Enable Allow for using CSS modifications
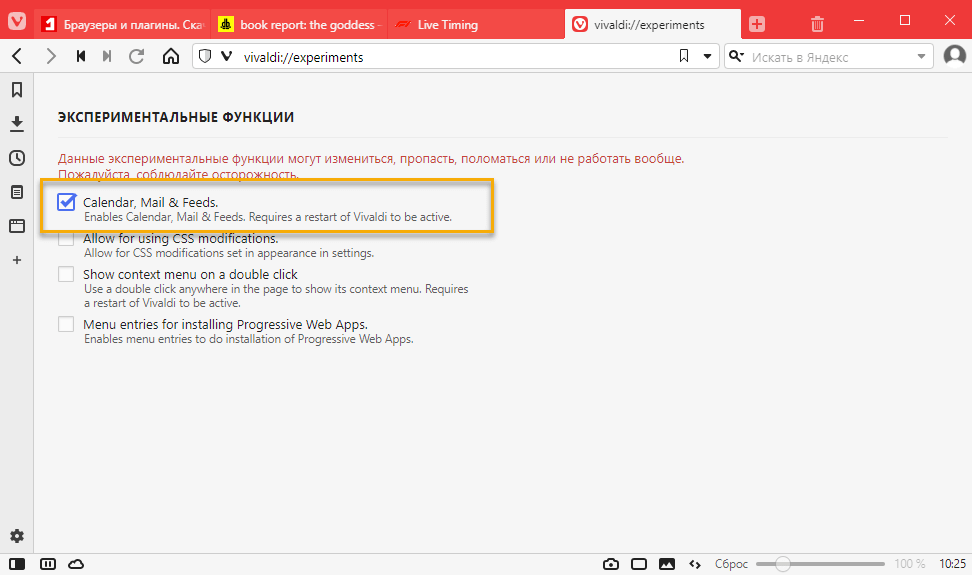Viewport: 972px width, 575px height. (66, 238)
